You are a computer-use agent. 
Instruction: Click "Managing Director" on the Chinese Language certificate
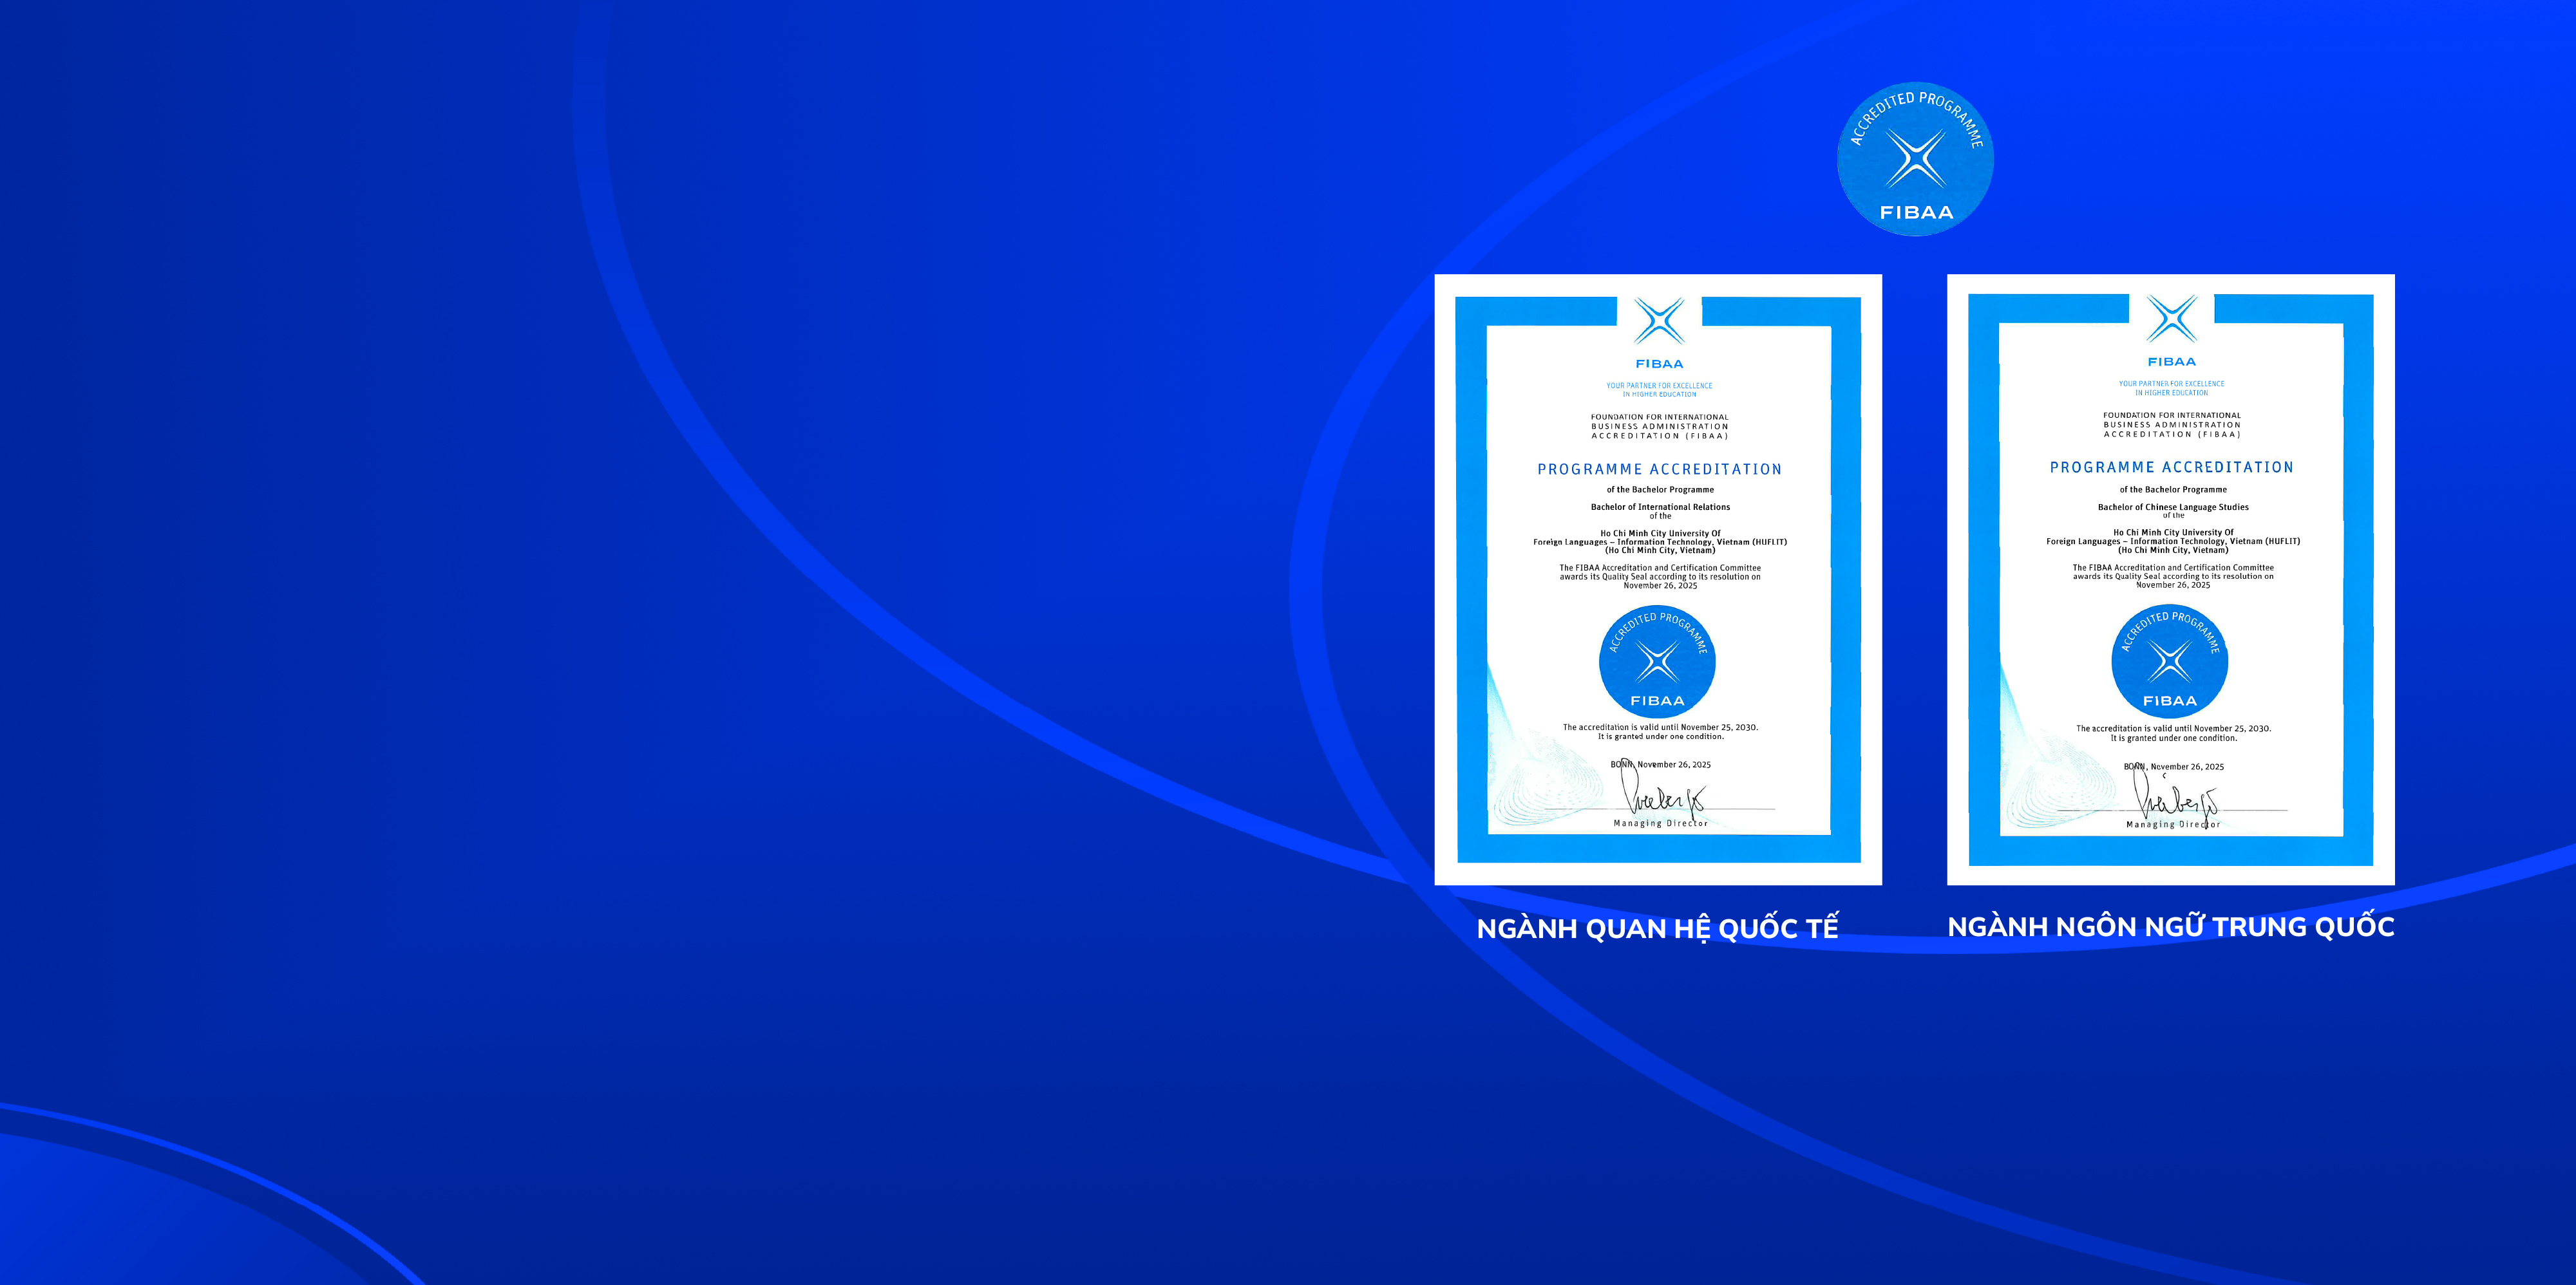pos(2173,825)
